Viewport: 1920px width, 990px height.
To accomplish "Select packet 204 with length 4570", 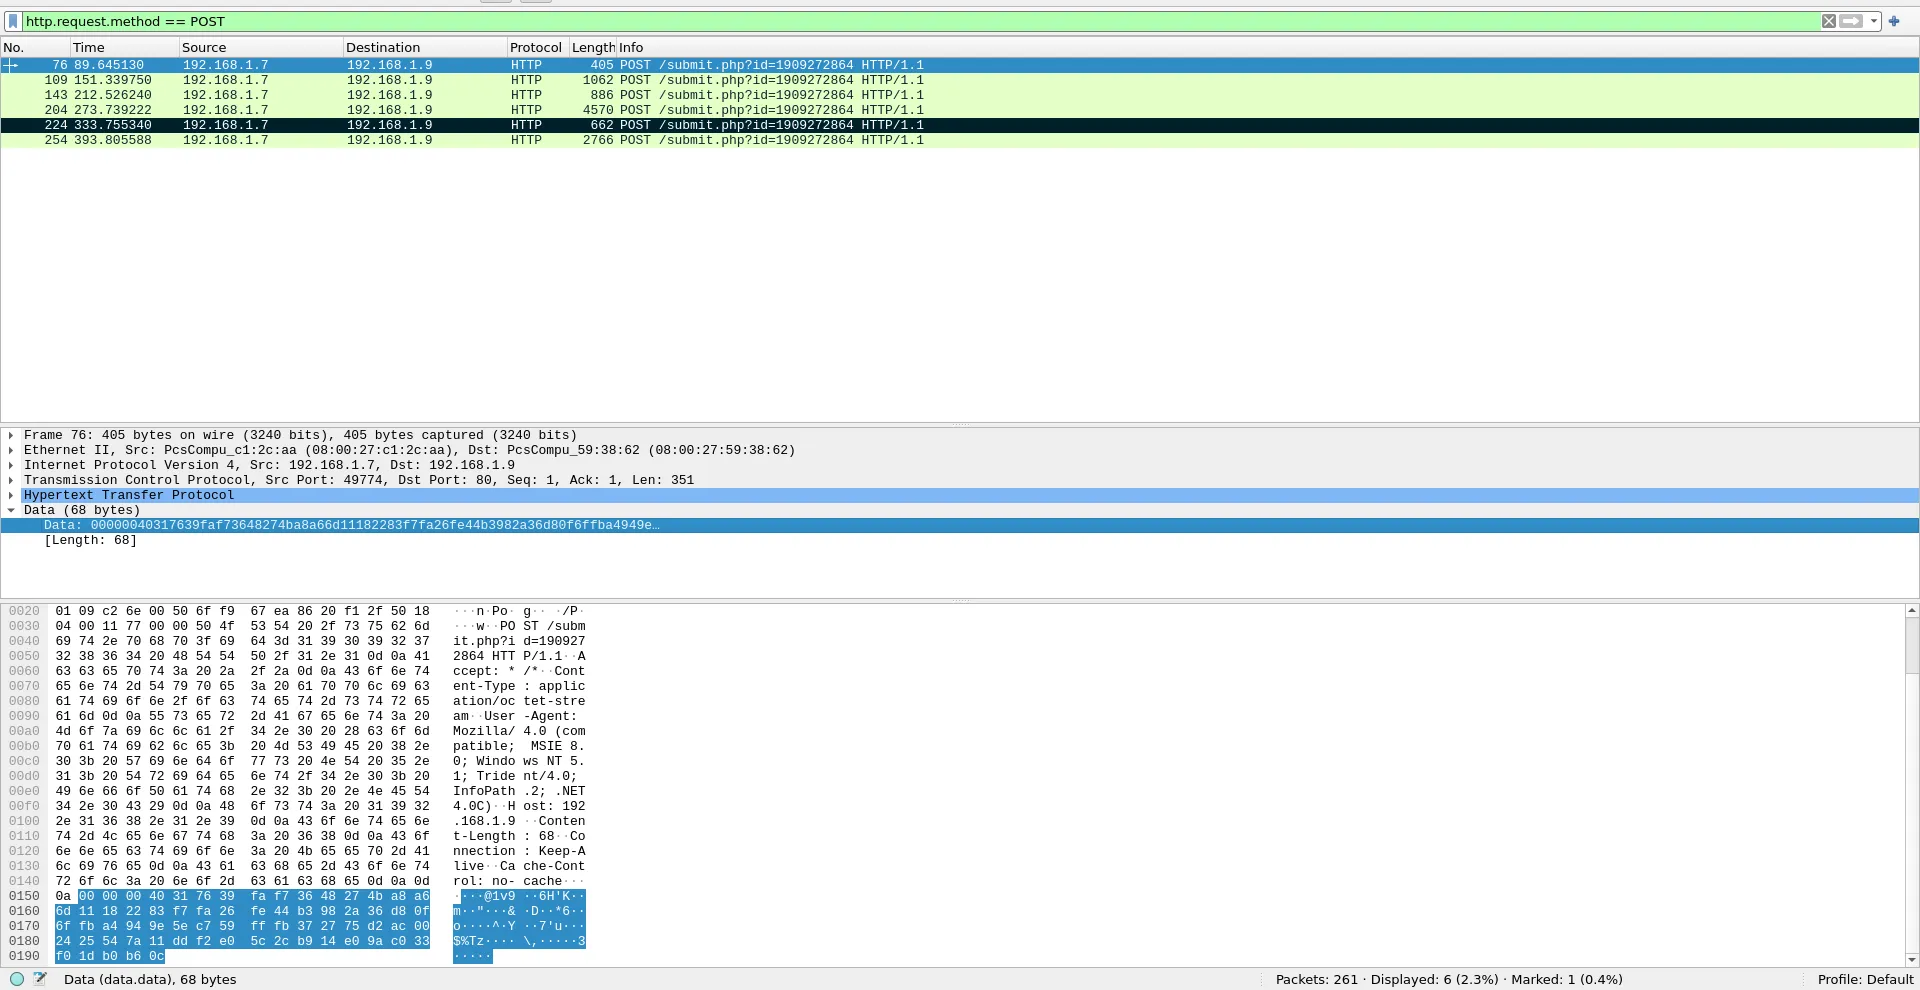I will coord(960,110).
